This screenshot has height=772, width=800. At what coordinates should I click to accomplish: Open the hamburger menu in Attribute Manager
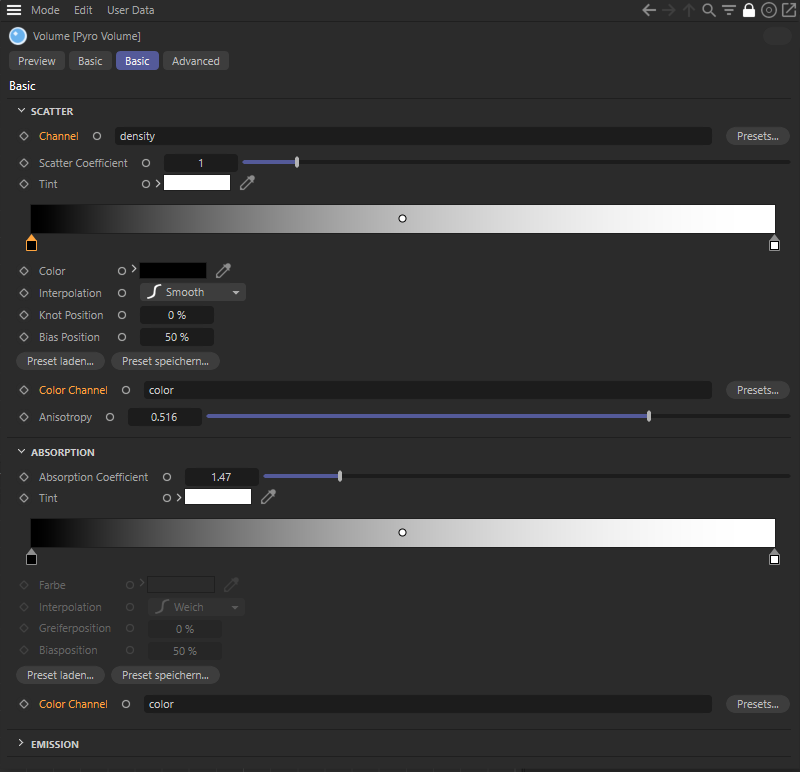click(15, 10)
